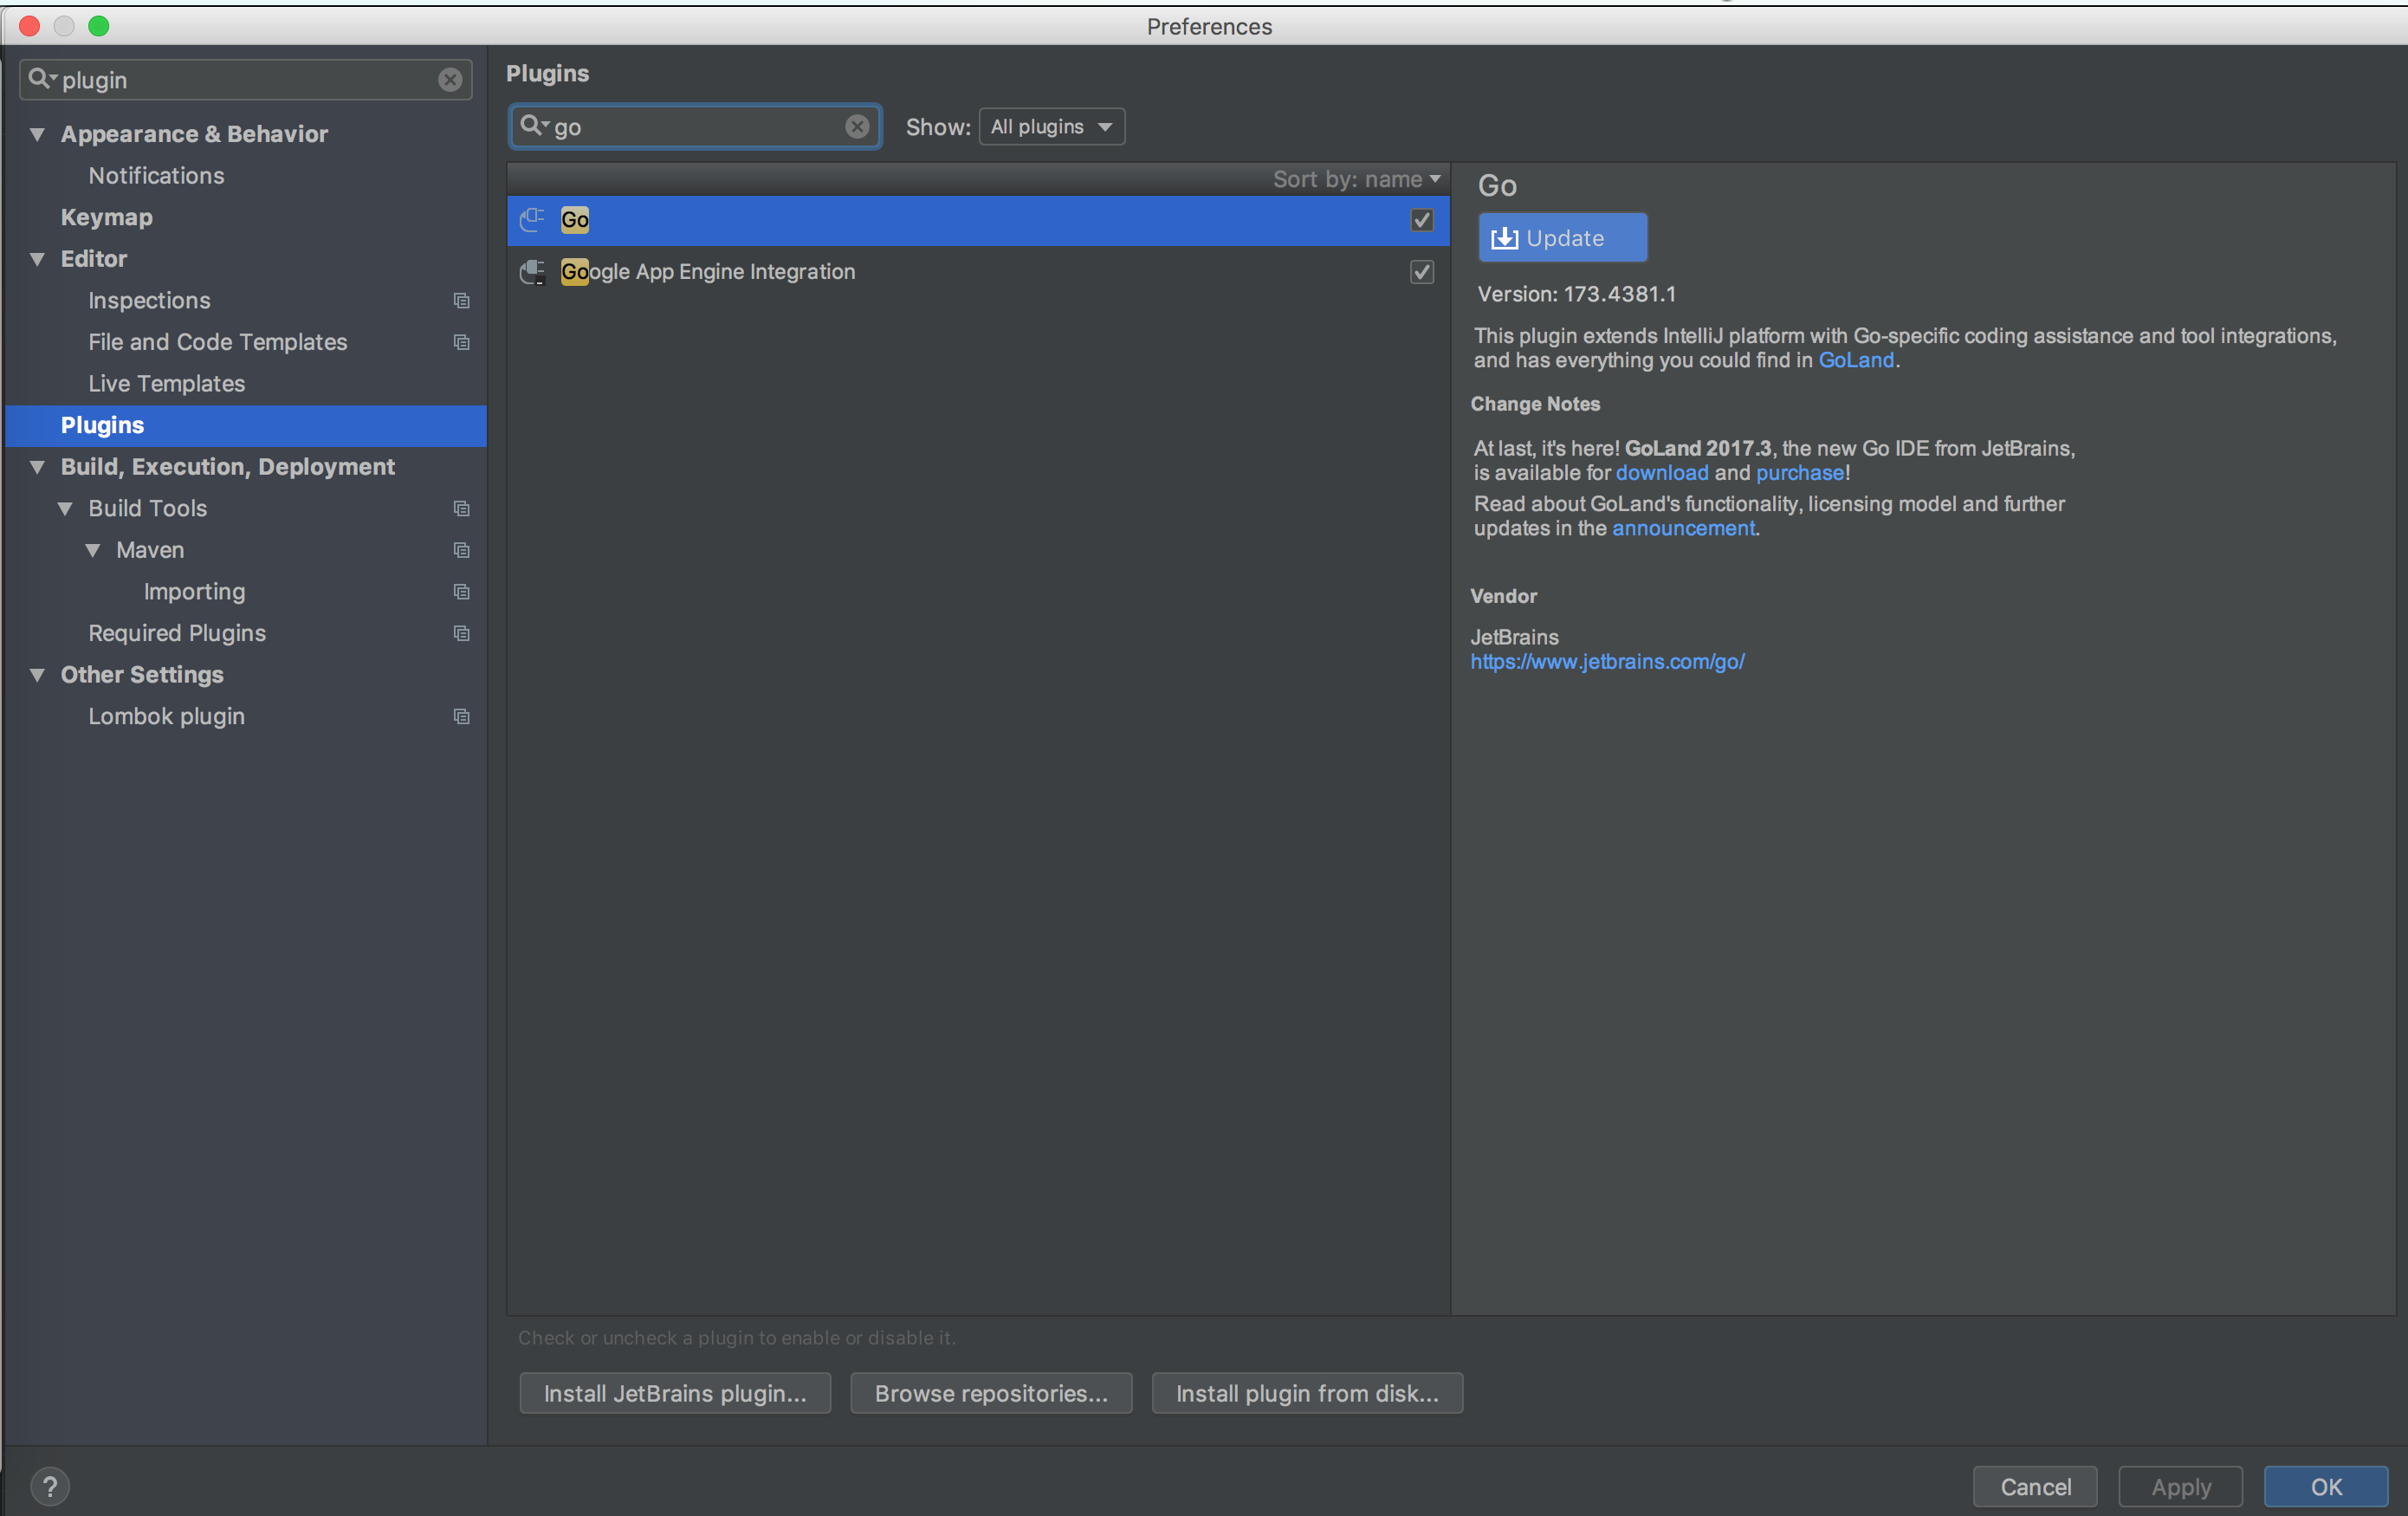
Task: Click the magnifier icon in plugin search
Action: pyautogui.click(x=534, y=125)
